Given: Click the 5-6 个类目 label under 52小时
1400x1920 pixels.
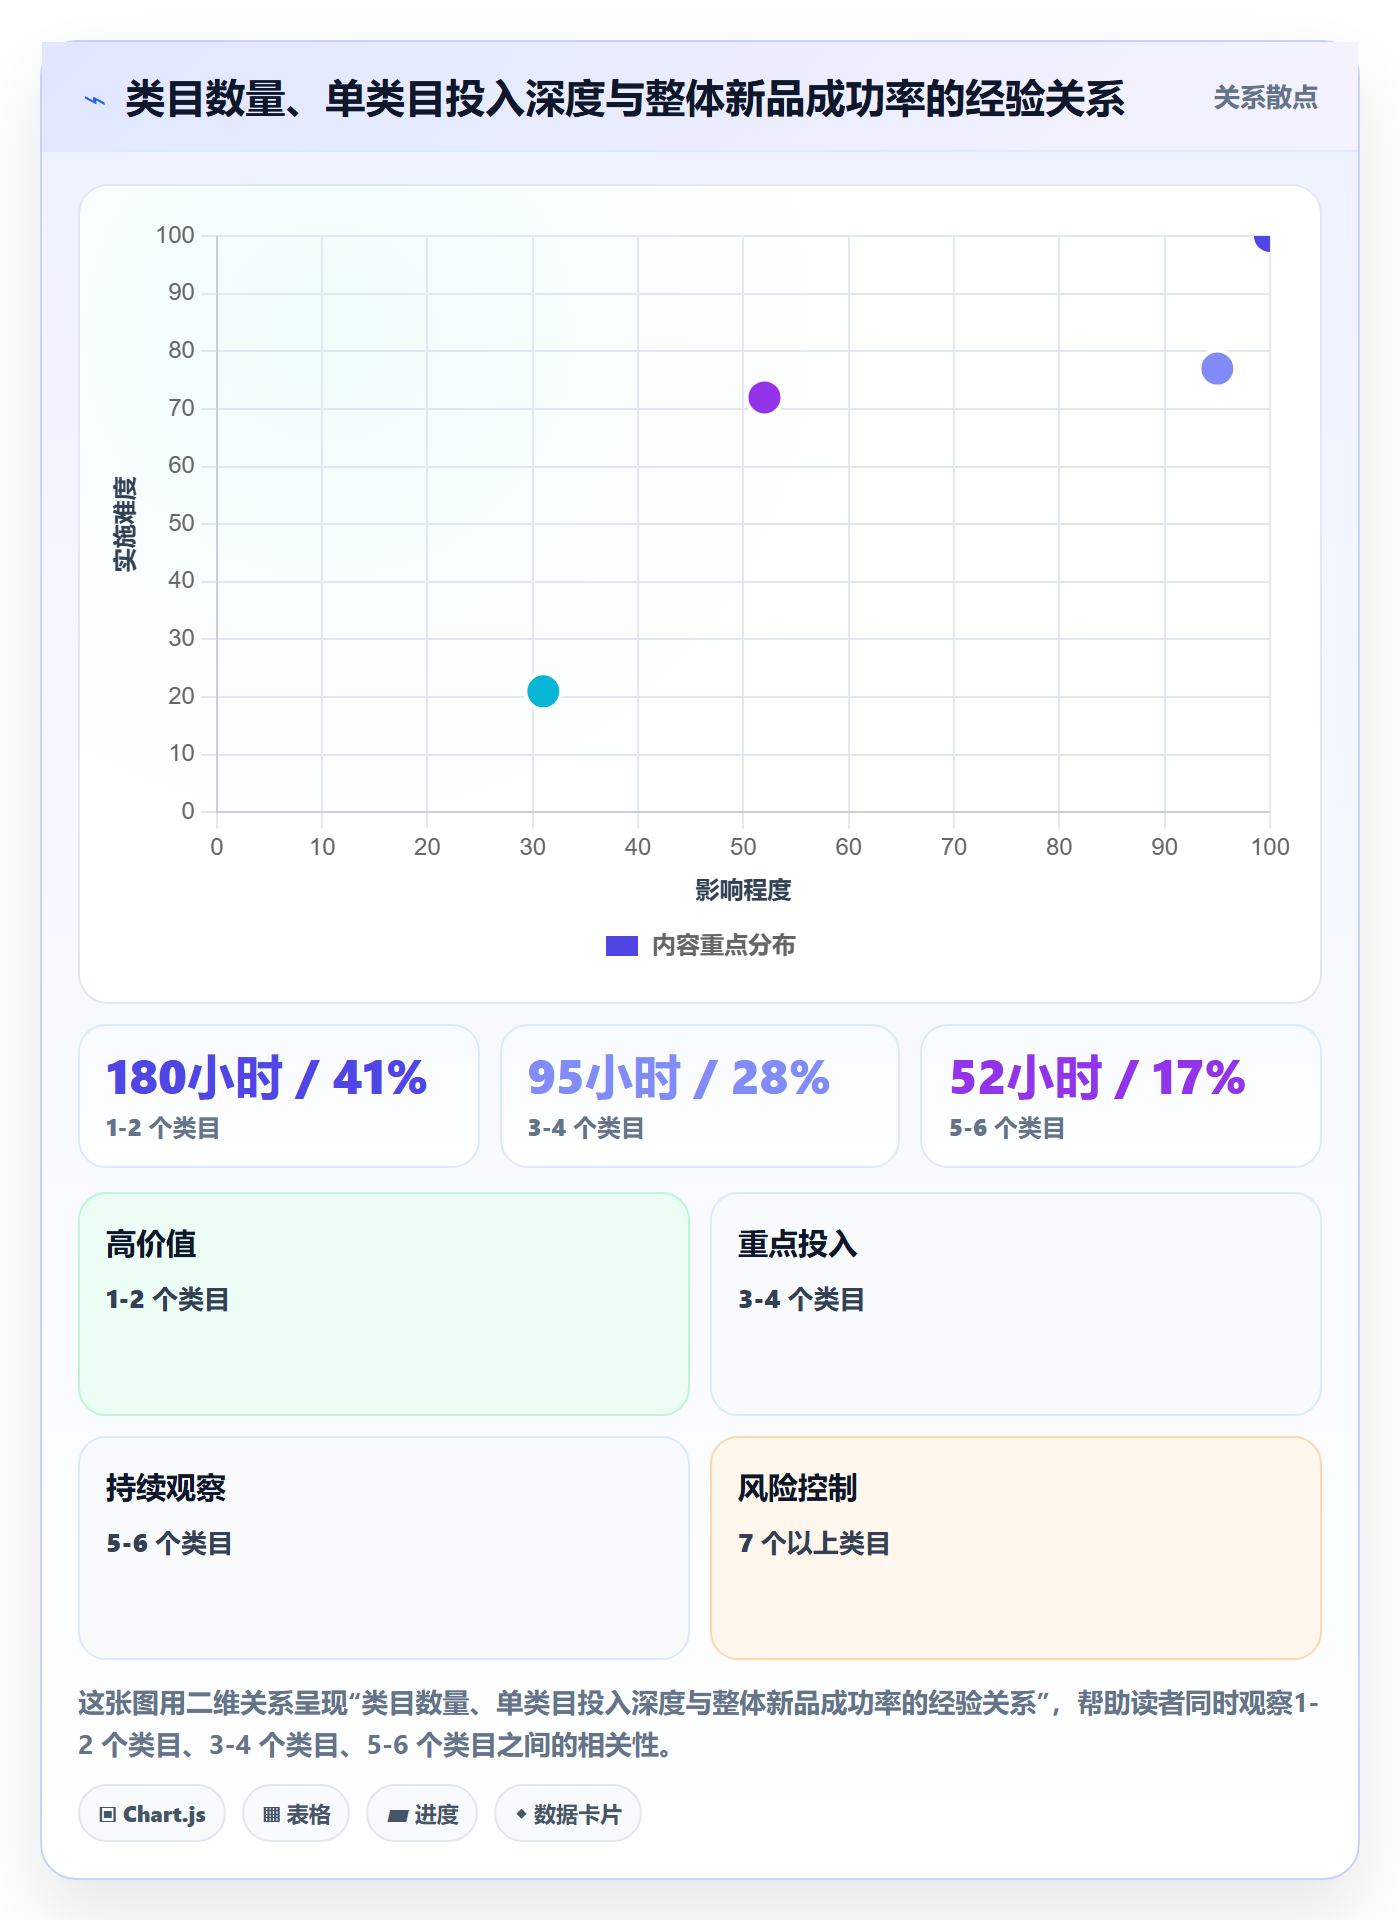Looking at the screenshot, I should pos(1007,1129).
